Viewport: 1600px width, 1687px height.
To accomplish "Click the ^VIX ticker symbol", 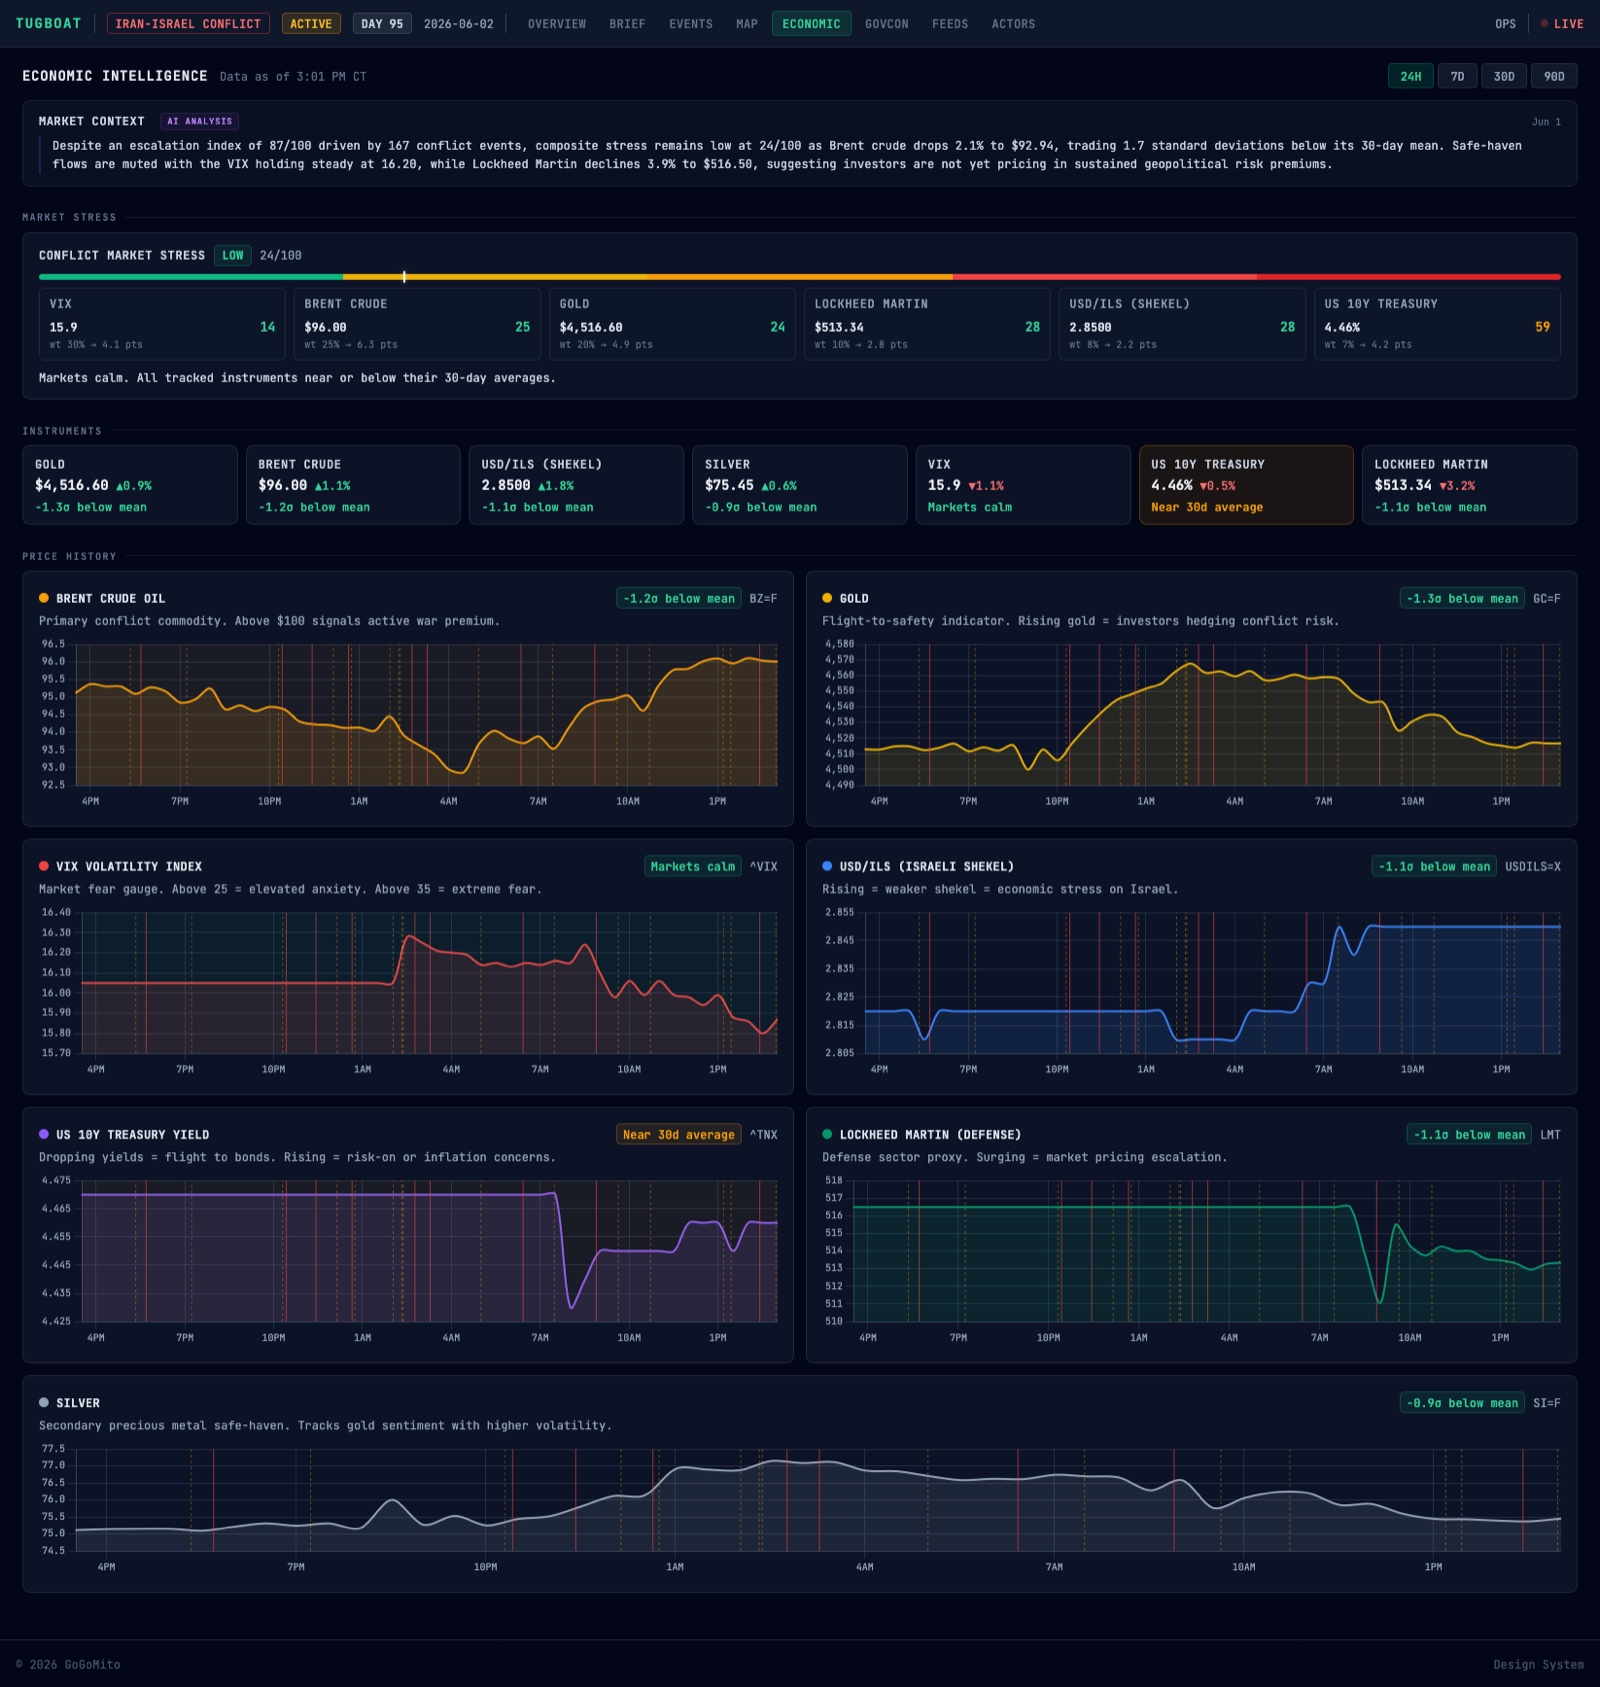I will (x=763, y=866).
